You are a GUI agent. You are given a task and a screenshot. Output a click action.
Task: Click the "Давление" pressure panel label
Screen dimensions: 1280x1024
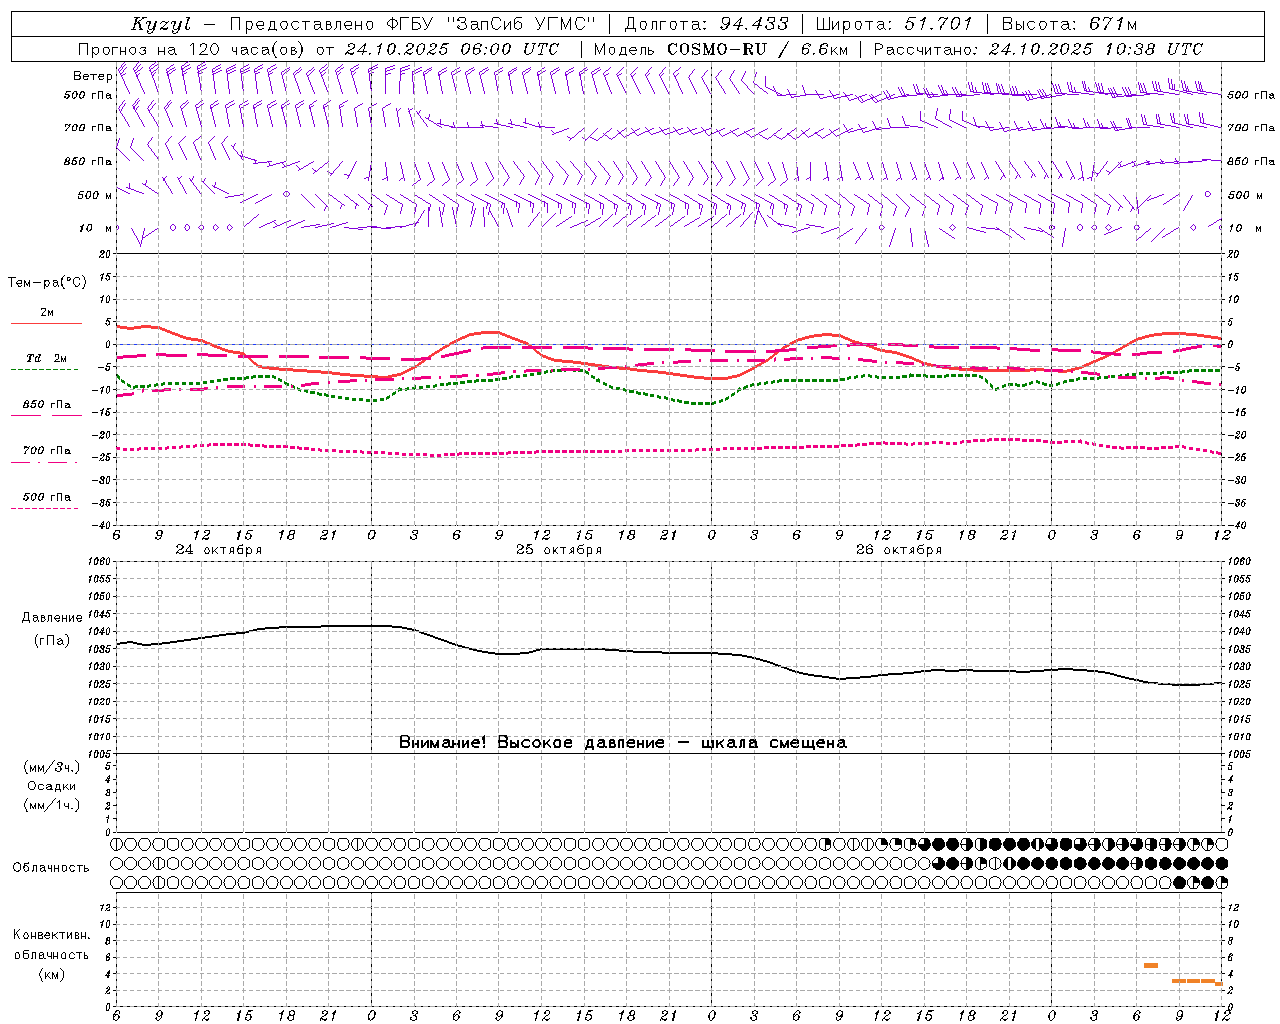click(x=51, y=618)
